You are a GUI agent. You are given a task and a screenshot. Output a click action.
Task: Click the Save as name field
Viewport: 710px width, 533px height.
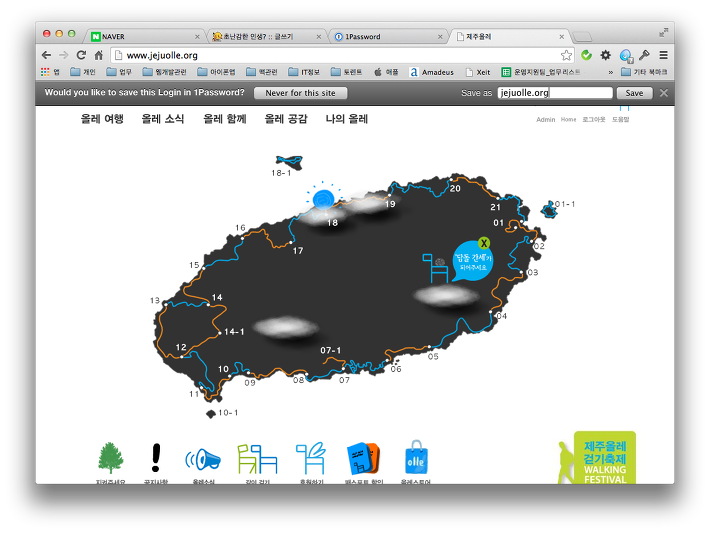(x=555, y=93)
